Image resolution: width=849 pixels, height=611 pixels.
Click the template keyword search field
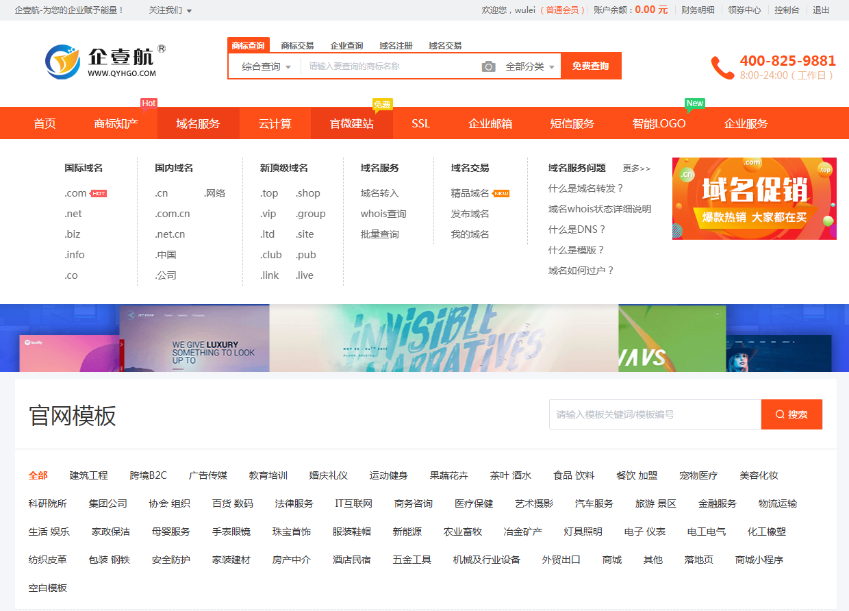coord(655,414)
